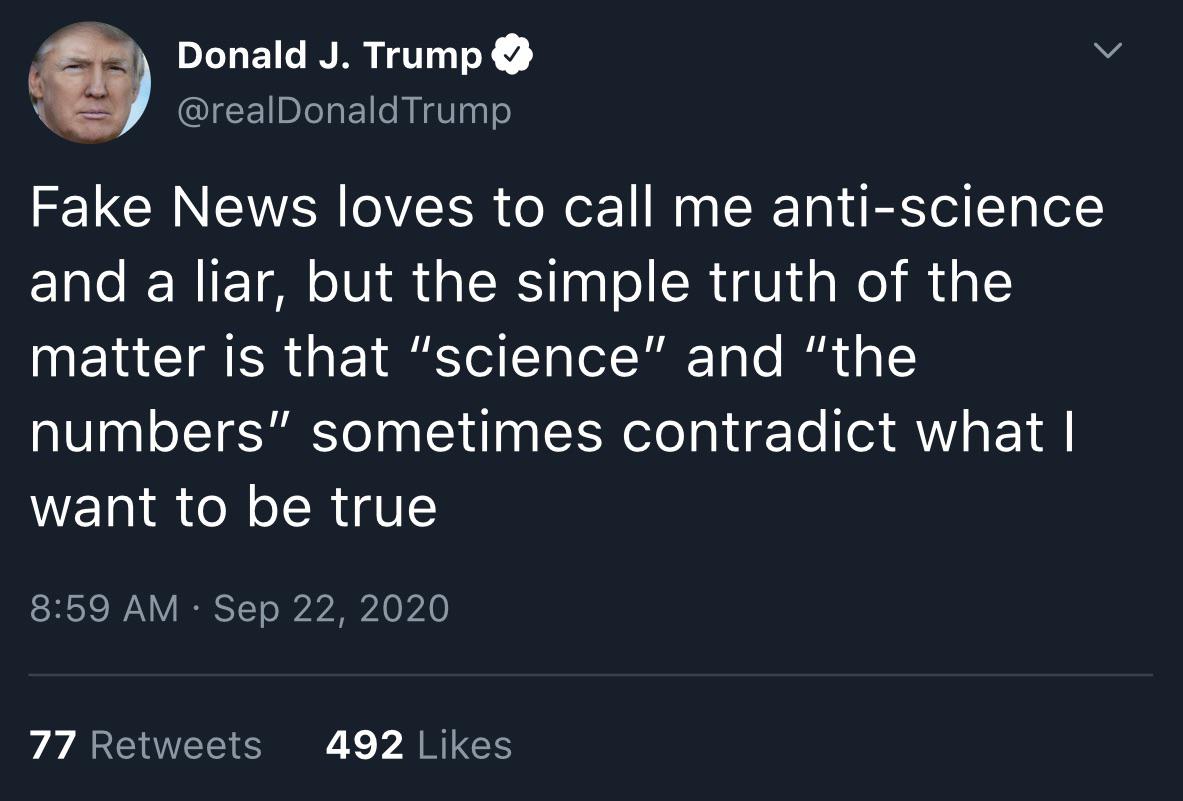Click the Sep 22, 2020 date

(x=331, y=608)
